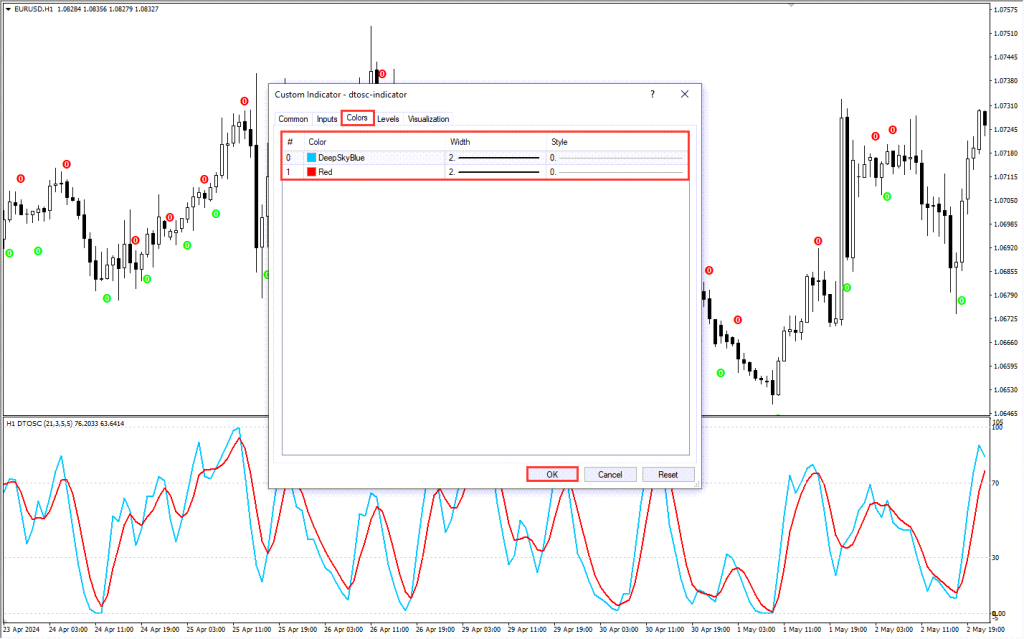Viewport: 1024px width, 639px height.
Task: Click the 1.07510 price scale label
Action: point(1006,33)
